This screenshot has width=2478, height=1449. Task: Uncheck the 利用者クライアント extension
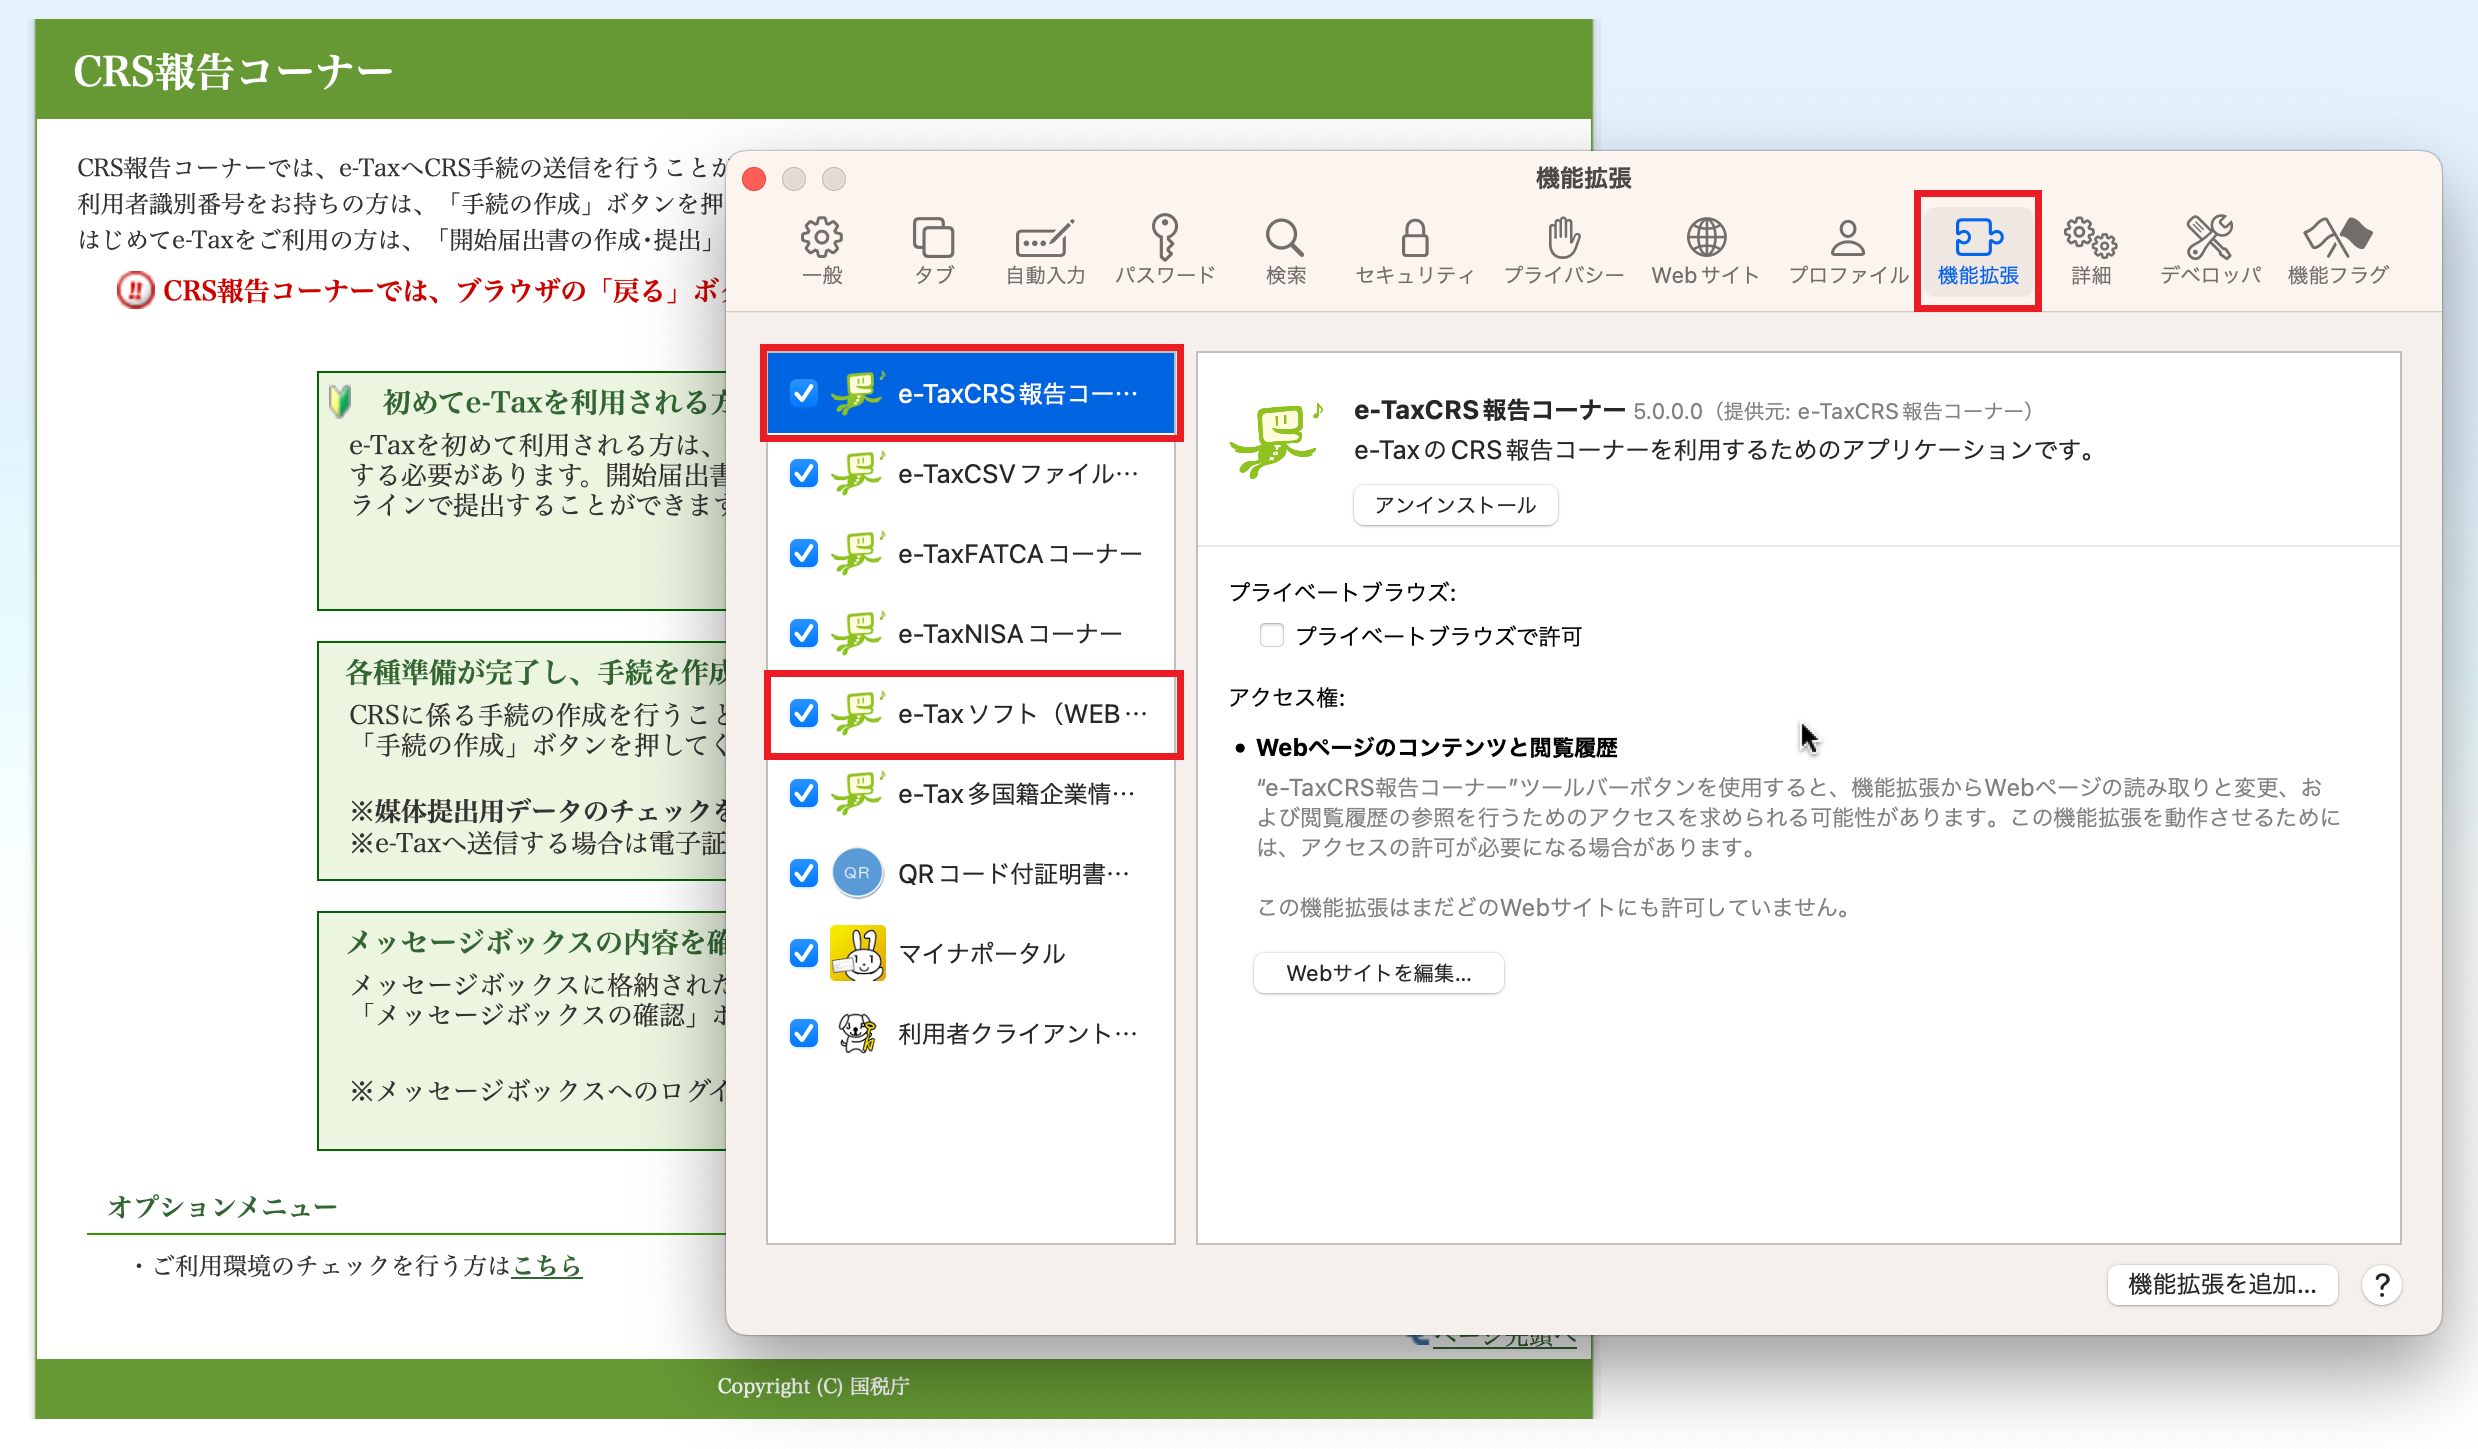(x=804, y=1033)
